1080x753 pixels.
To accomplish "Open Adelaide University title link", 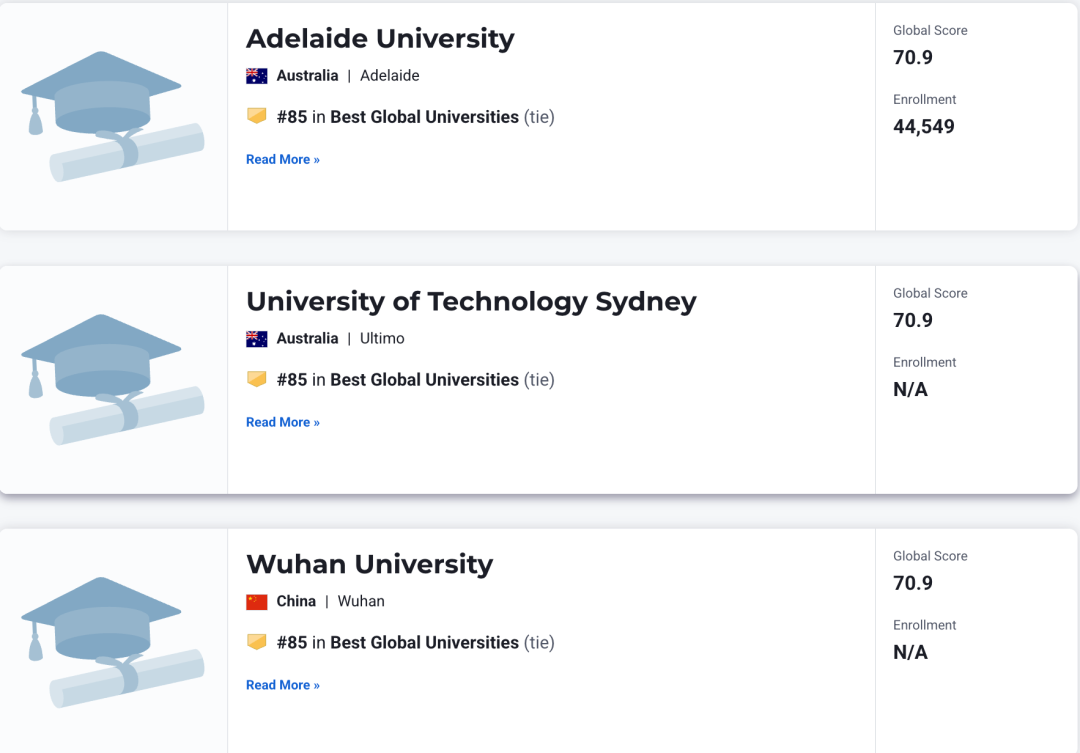I will click(x=380, y=39).
